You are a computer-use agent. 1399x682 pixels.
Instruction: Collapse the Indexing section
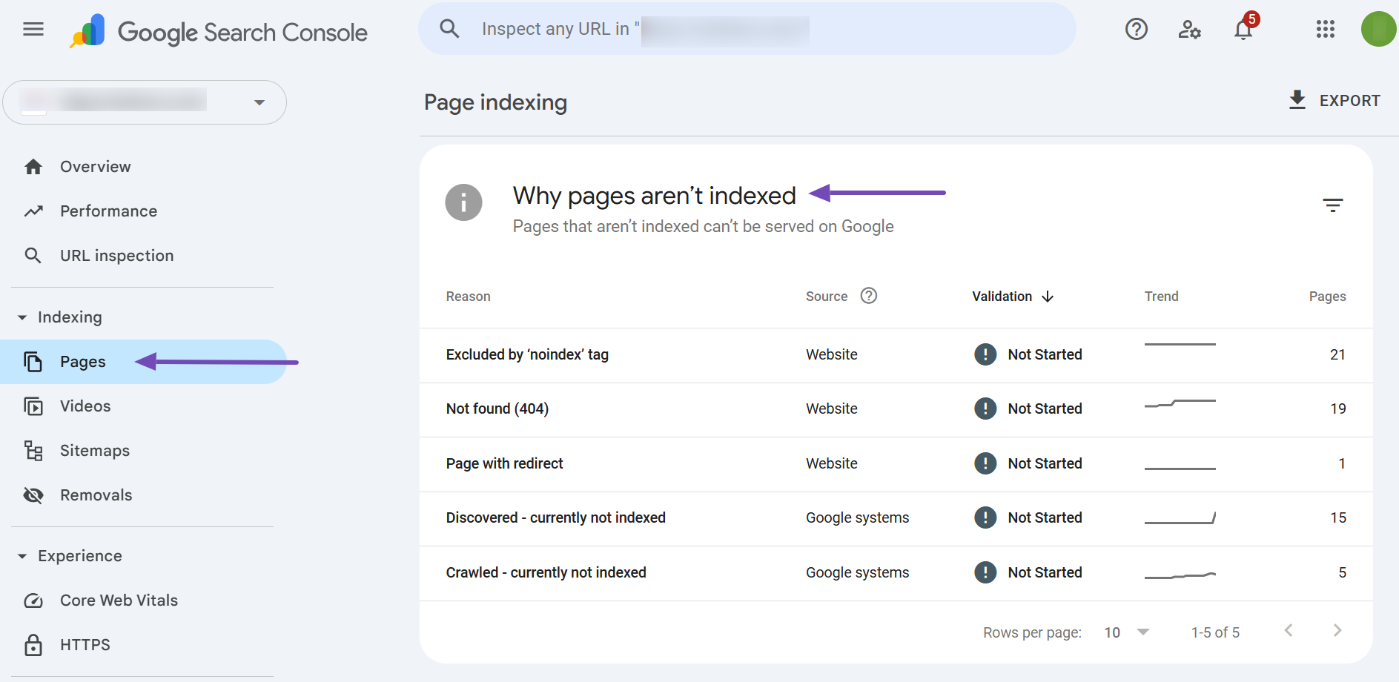(23, 317)
